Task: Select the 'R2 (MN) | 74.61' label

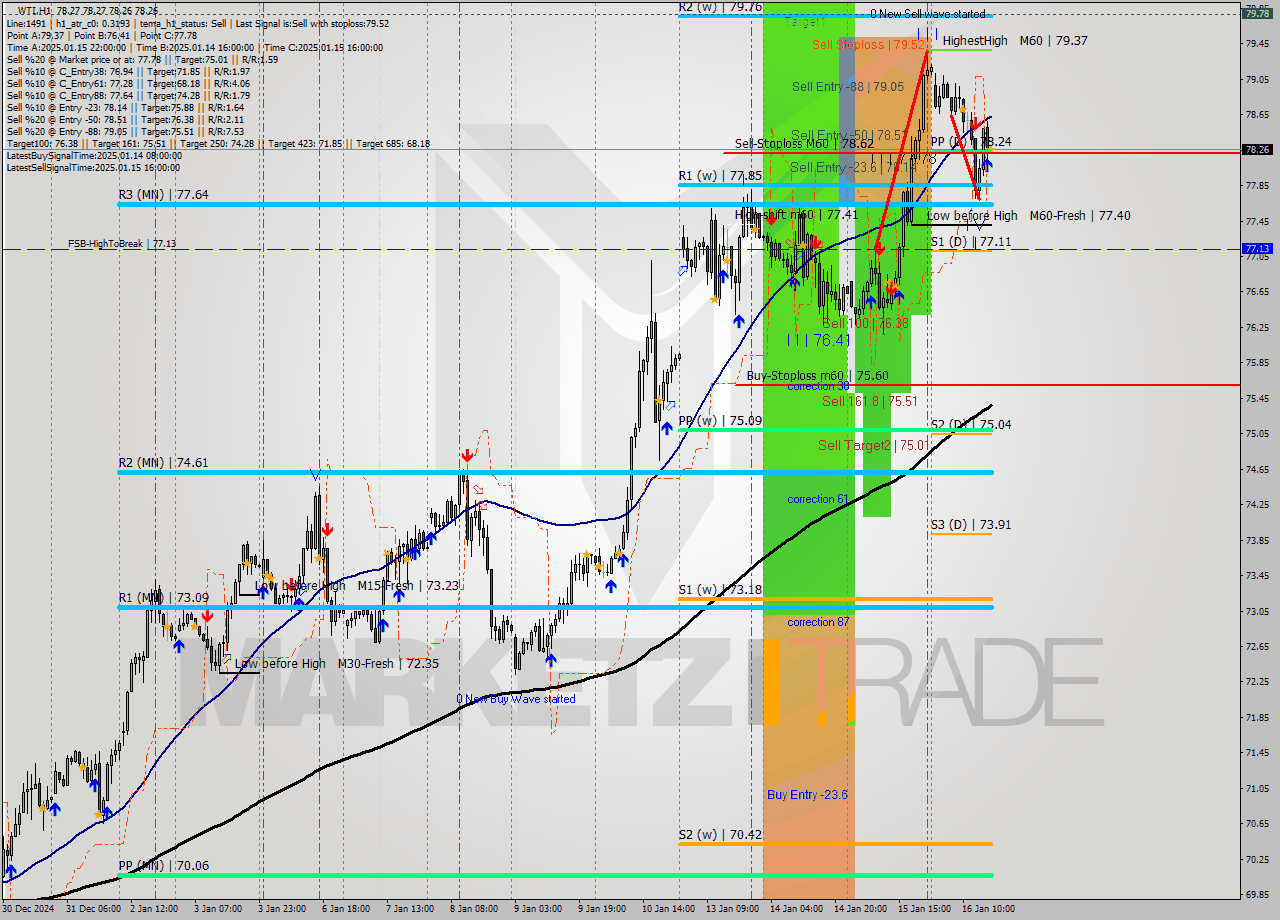Action: coord(163,463)
